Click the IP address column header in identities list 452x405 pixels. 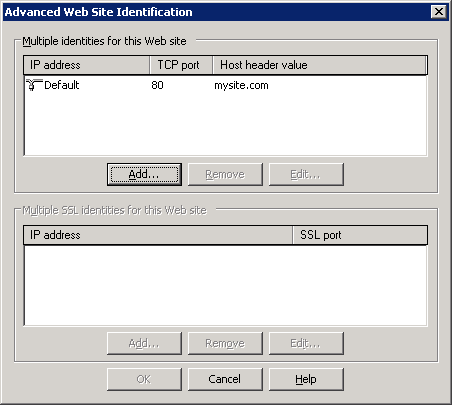(87, 65)
